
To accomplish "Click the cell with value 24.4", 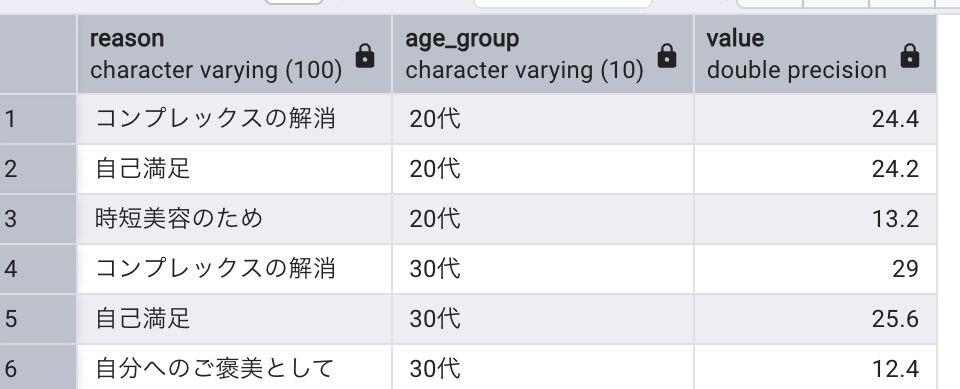I will click(816, 119).
